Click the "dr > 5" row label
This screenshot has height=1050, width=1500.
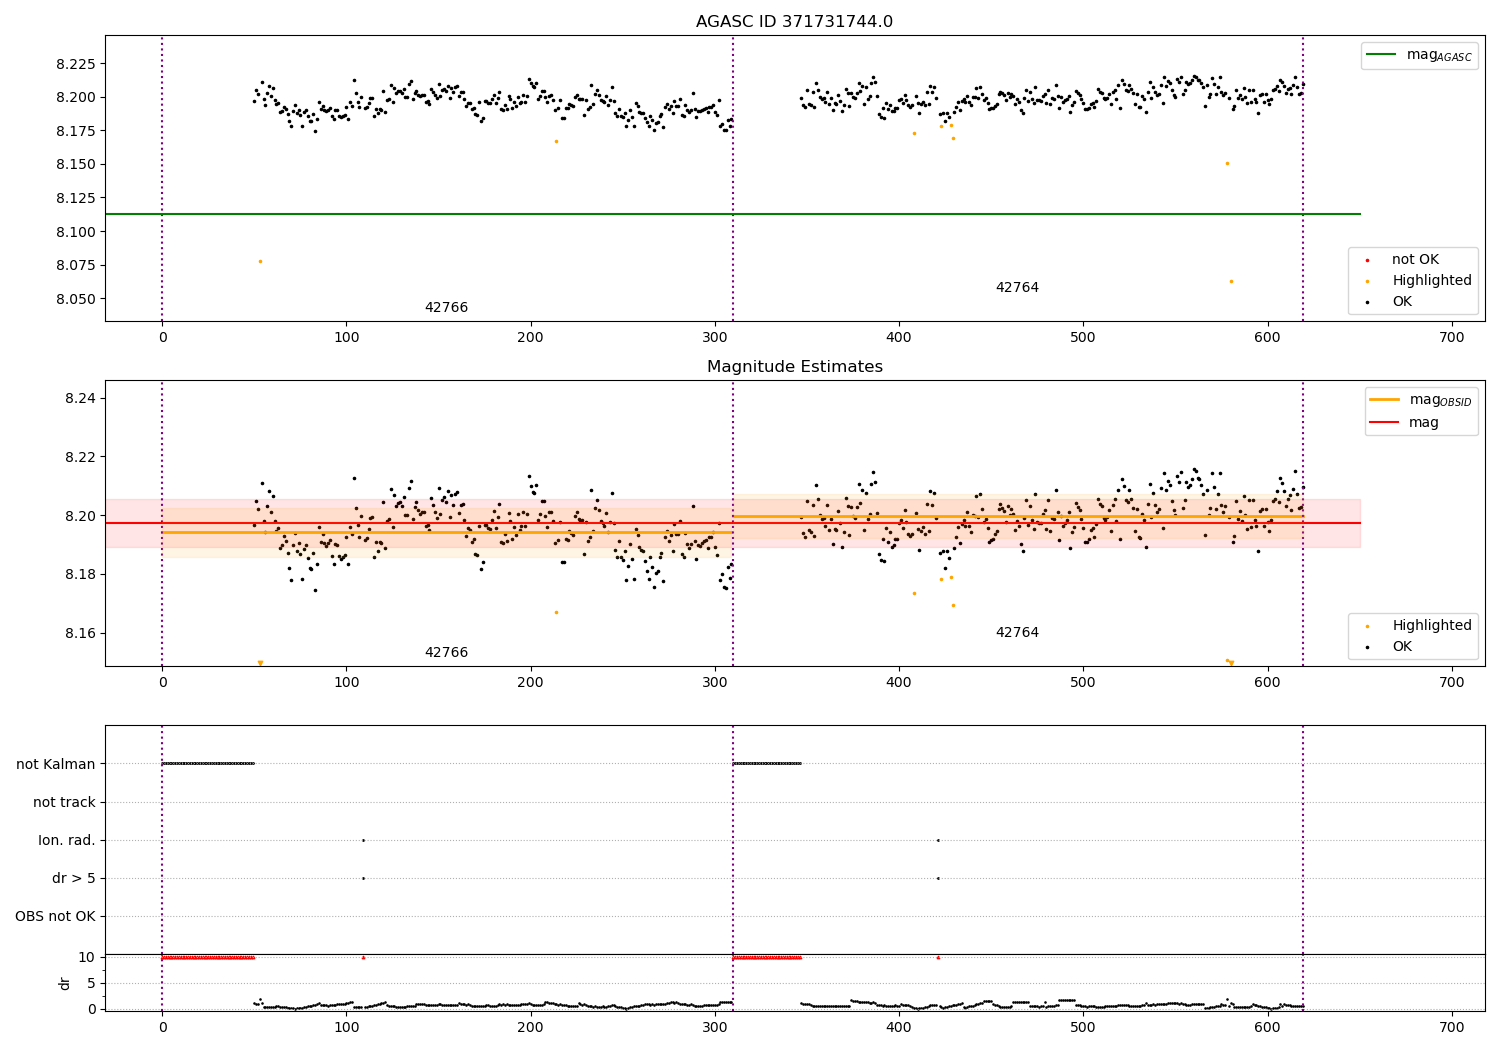[x=74, y=878]
